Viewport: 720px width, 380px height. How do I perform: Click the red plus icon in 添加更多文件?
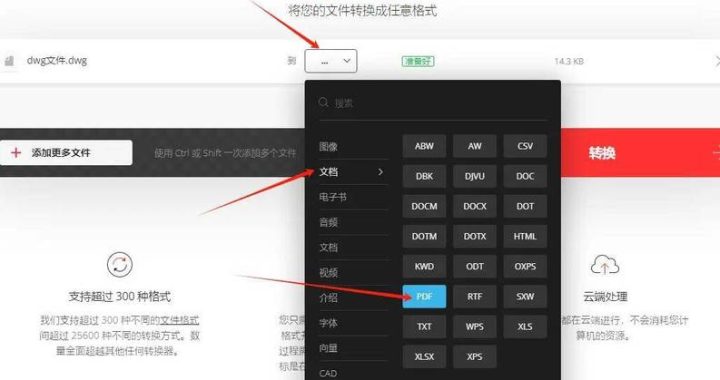point(16,153)
